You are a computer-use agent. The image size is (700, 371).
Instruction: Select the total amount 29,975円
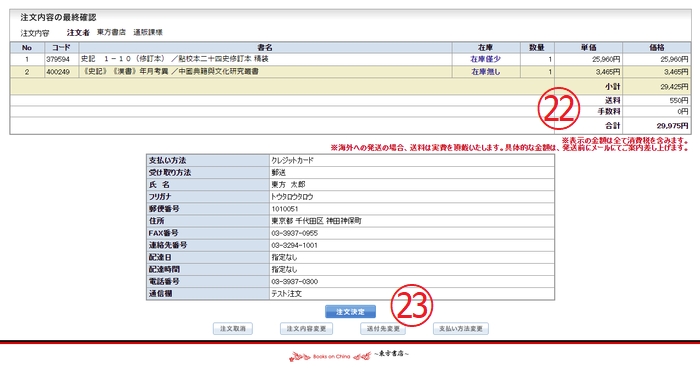[672, 126]
